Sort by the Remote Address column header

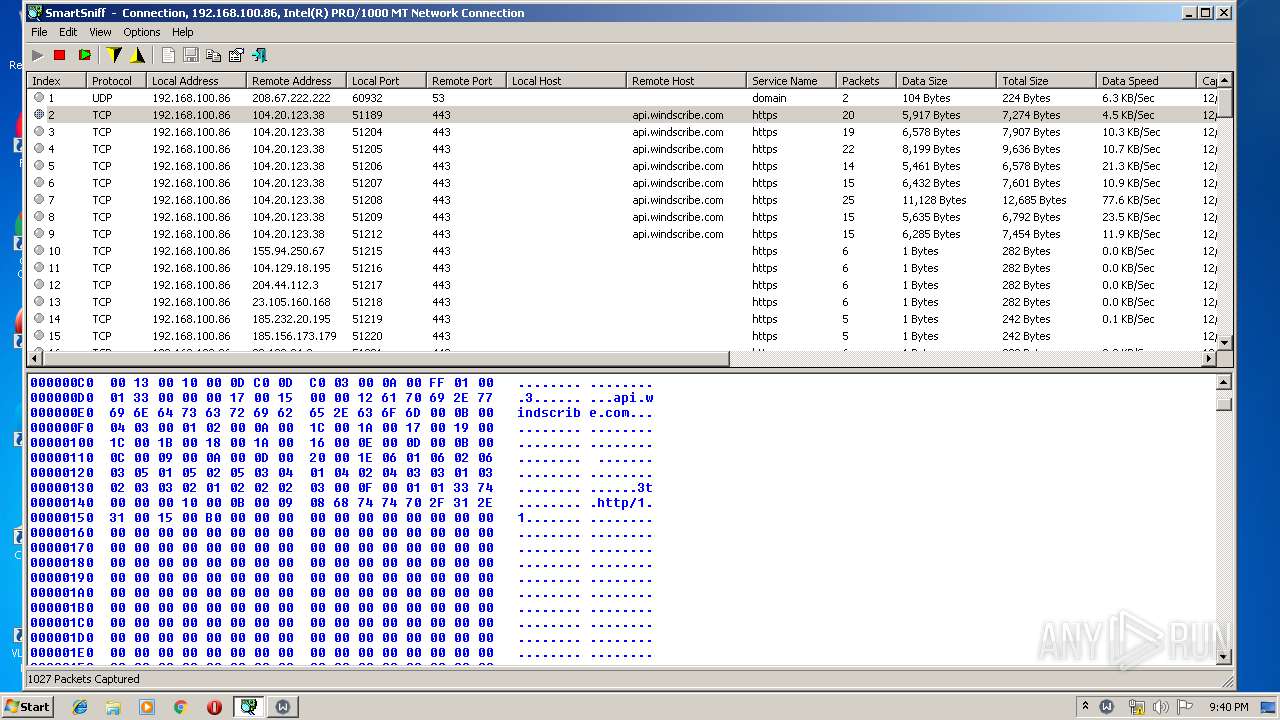tap(296, 81)
